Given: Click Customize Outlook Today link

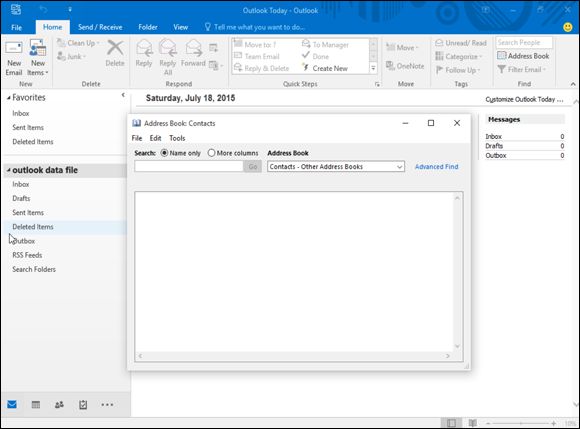Looking at the screenshot, I should 524,99.
